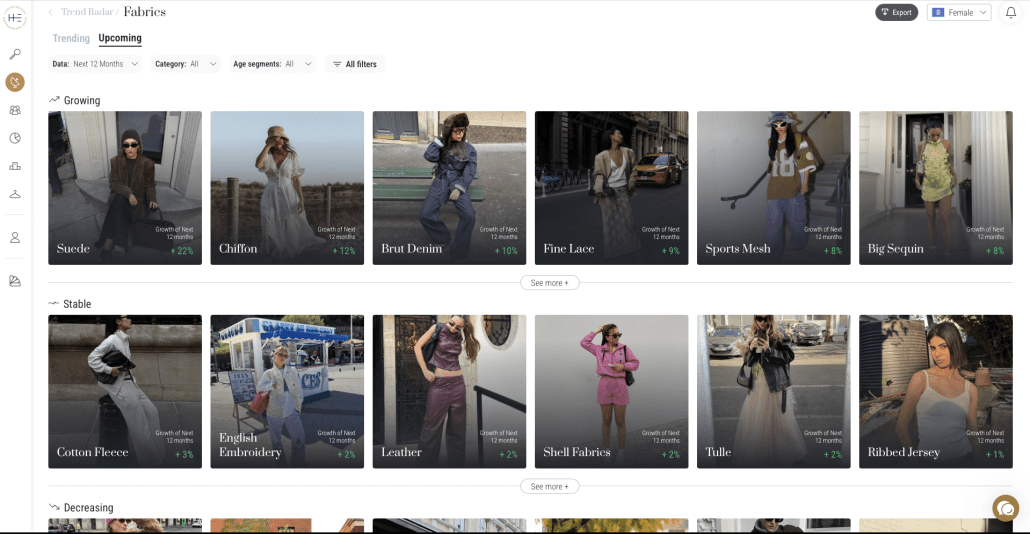Select the Upcoming tab
1030x534 pixels.
coord(120,39)
